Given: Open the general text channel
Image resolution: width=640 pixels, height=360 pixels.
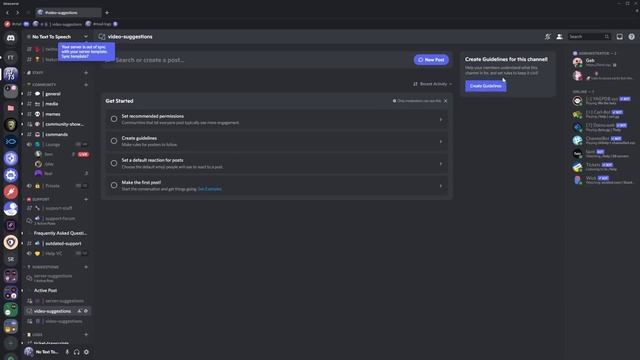Looking at the screenshot, I should pyautogui.click(x=57, y=94).
